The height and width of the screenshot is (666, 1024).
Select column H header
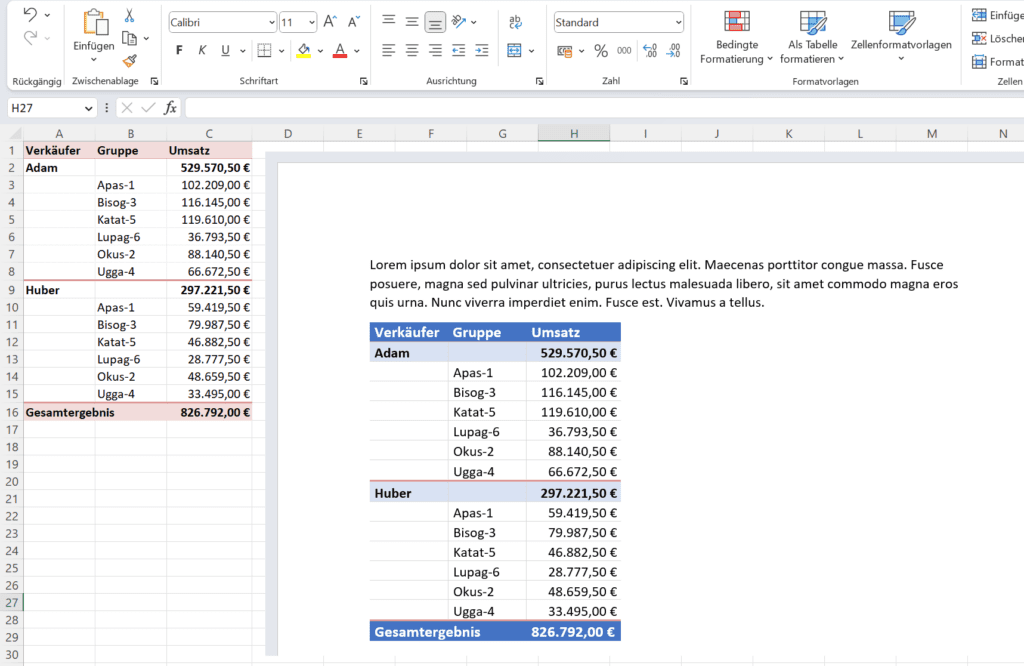tap(573, 134)
